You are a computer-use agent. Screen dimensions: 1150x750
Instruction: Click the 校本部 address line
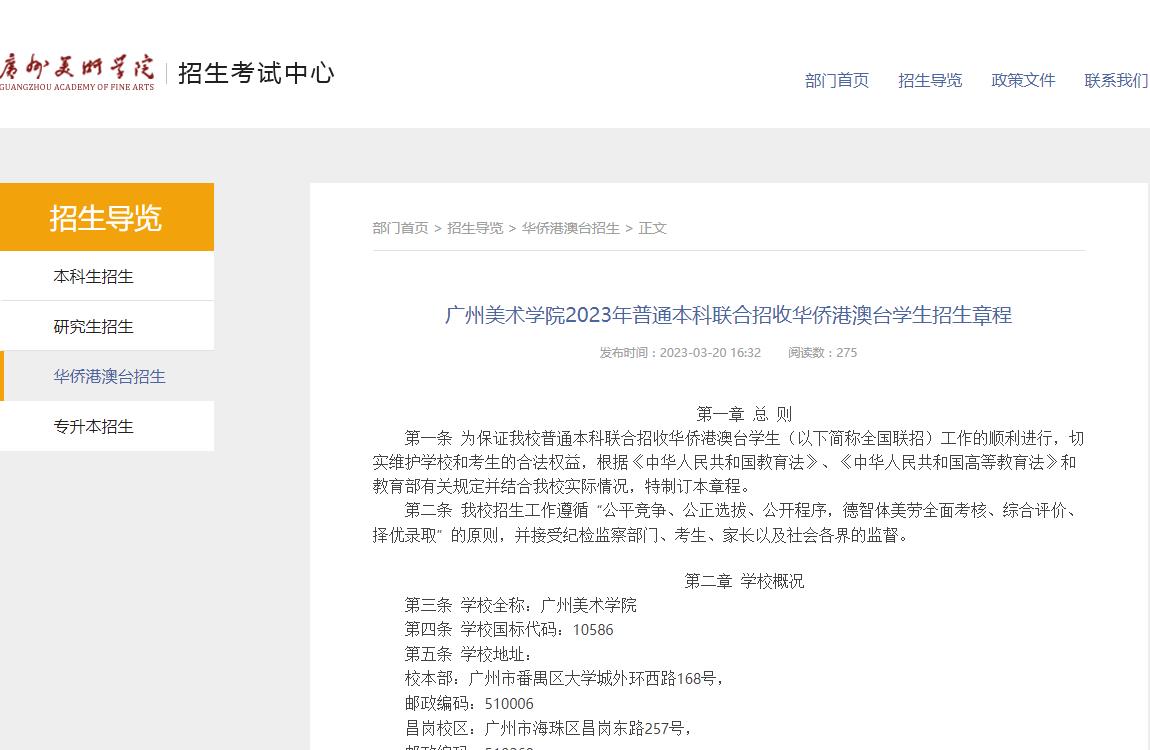click(x=565, y=679)
